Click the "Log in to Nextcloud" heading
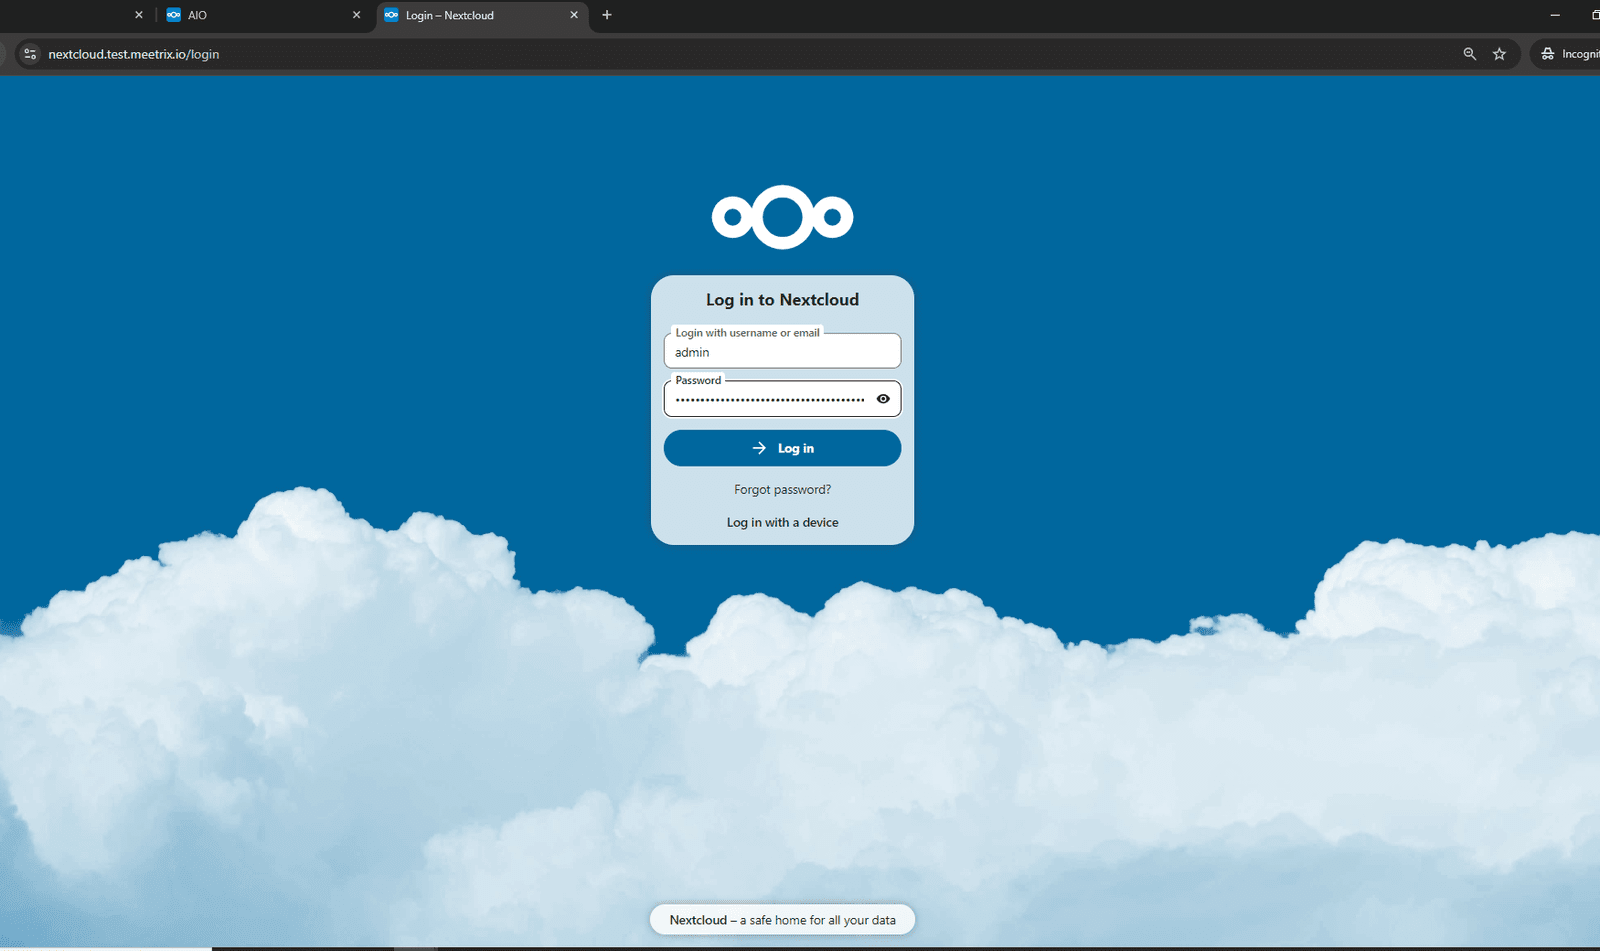 pos(782,300)
